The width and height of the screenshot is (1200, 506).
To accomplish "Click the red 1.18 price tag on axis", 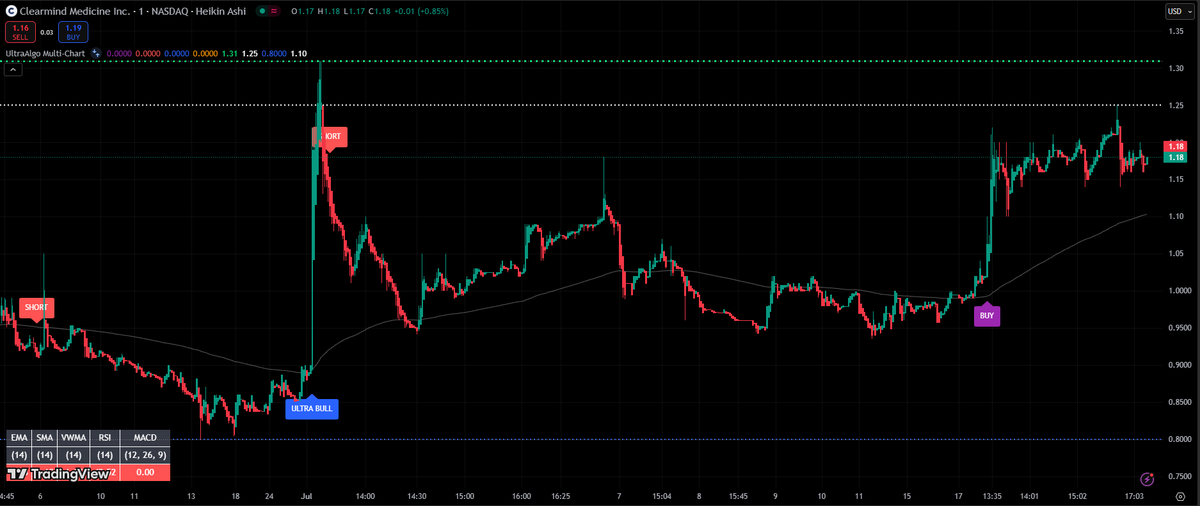I will pos(1178,146).
